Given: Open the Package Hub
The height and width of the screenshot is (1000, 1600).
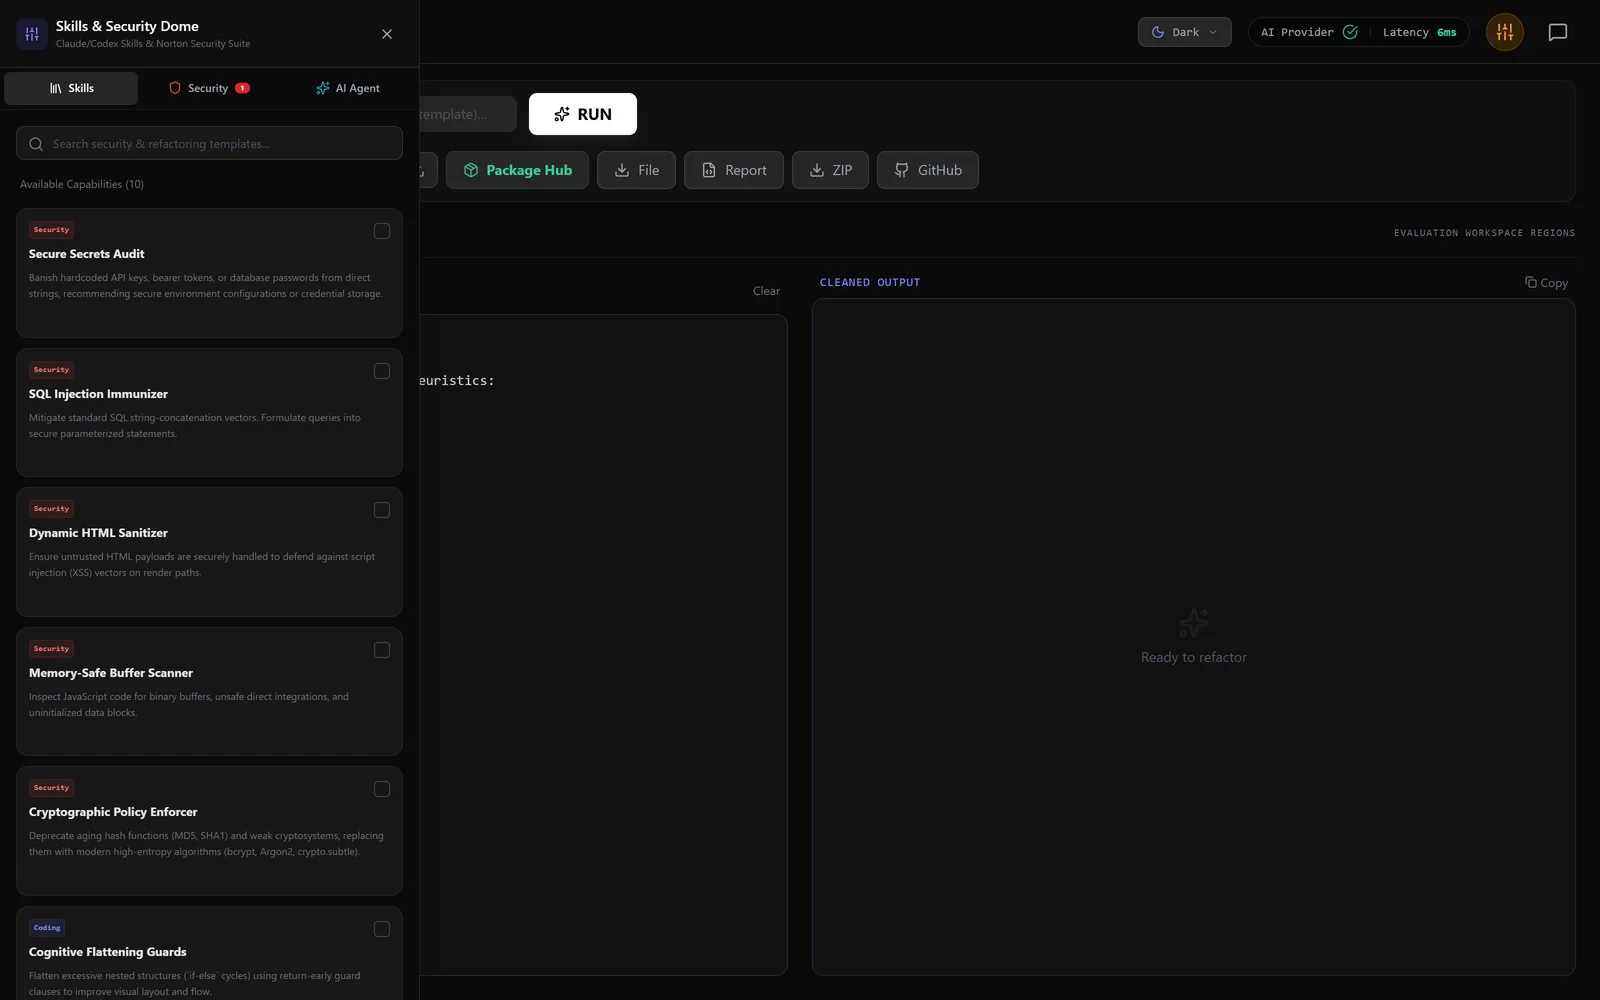Looking at the screenshot, I should [517, 170].
